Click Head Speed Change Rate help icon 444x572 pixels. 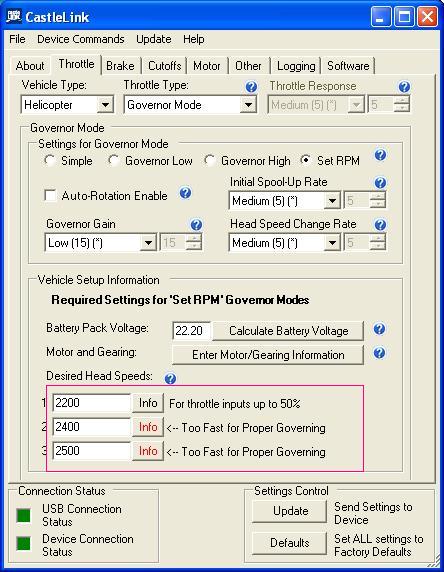pos(380,224)
